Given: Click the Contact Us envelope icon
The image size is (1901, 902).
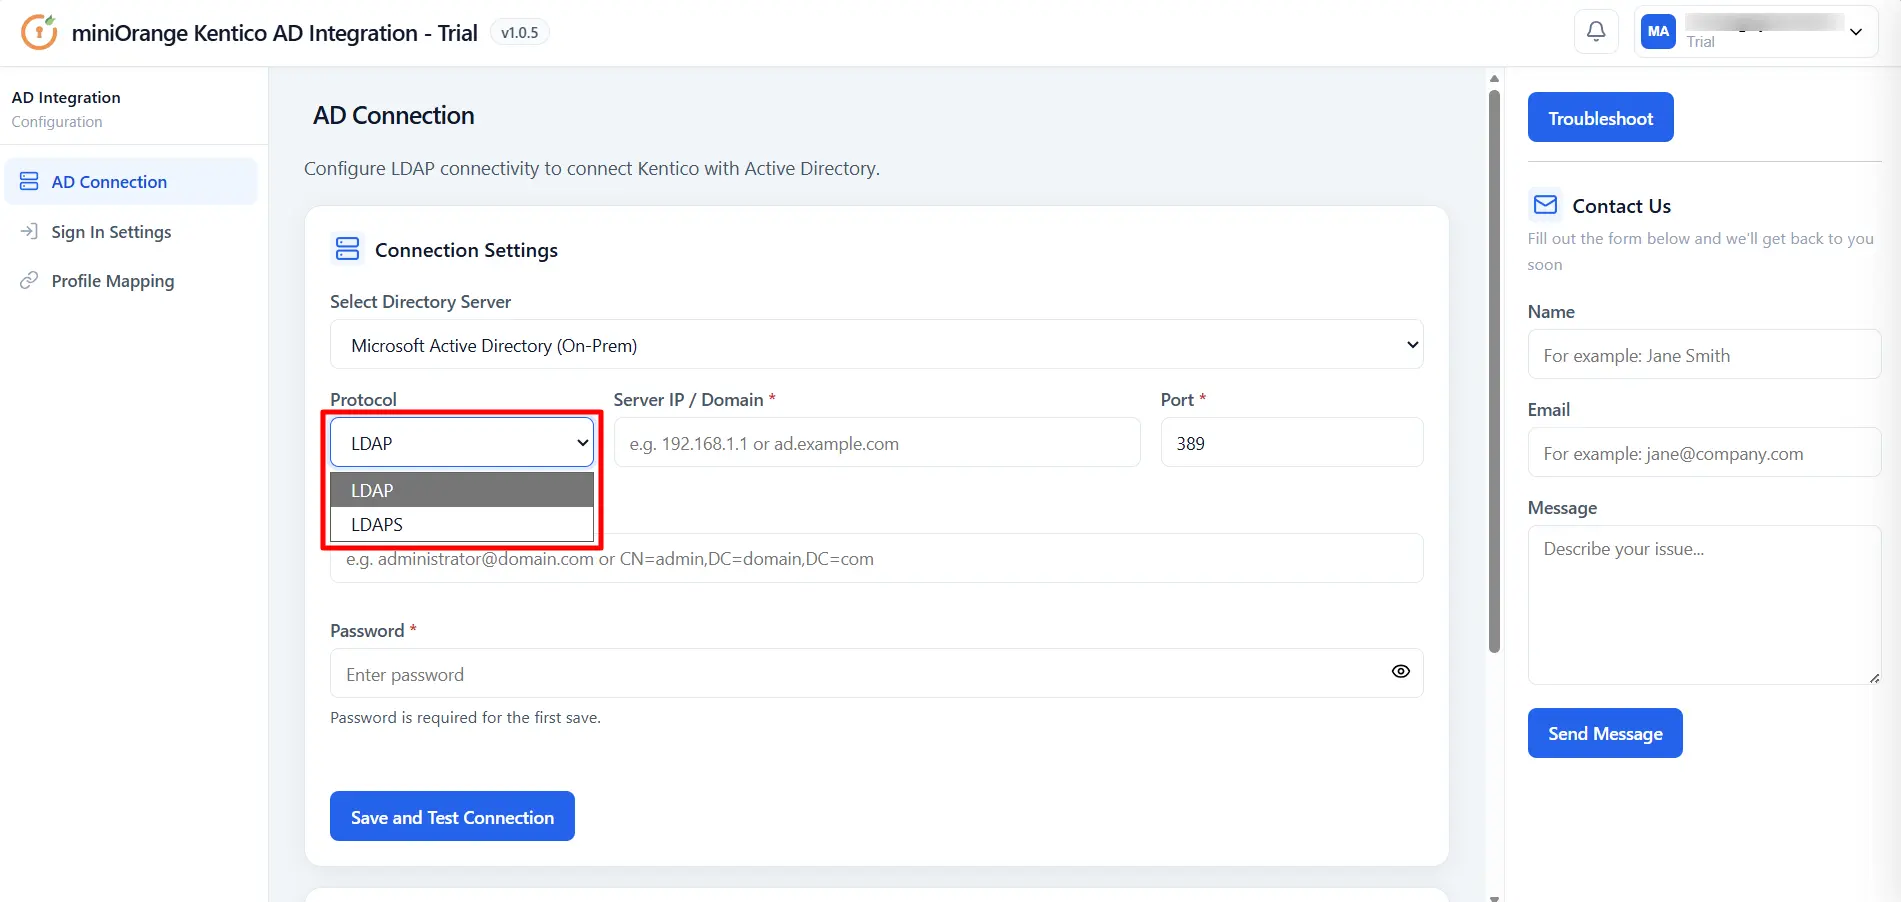Looking at the screenshot, I should coord(1545,205).
